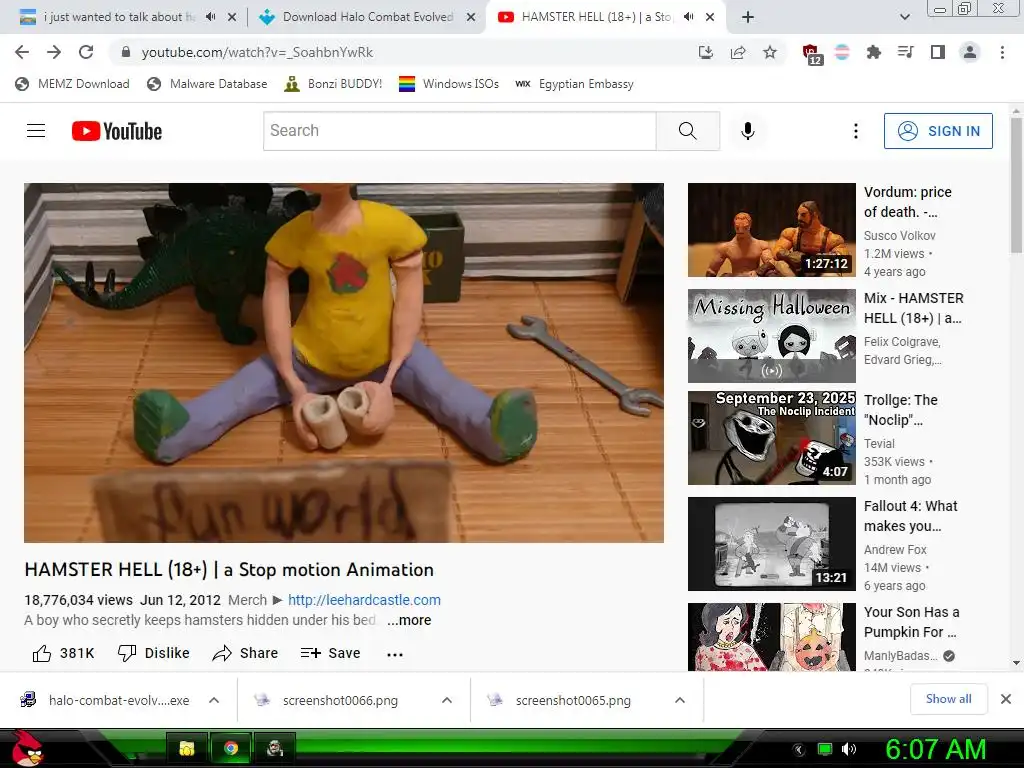
Task: Open Fallout 4 video thumbnail
Action: pyautogui.click(x=771, y=544)
